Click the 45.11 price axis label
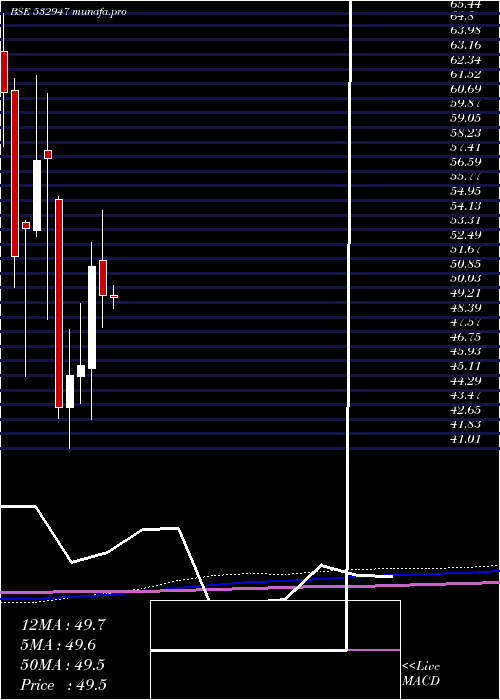 pos(466,367)
